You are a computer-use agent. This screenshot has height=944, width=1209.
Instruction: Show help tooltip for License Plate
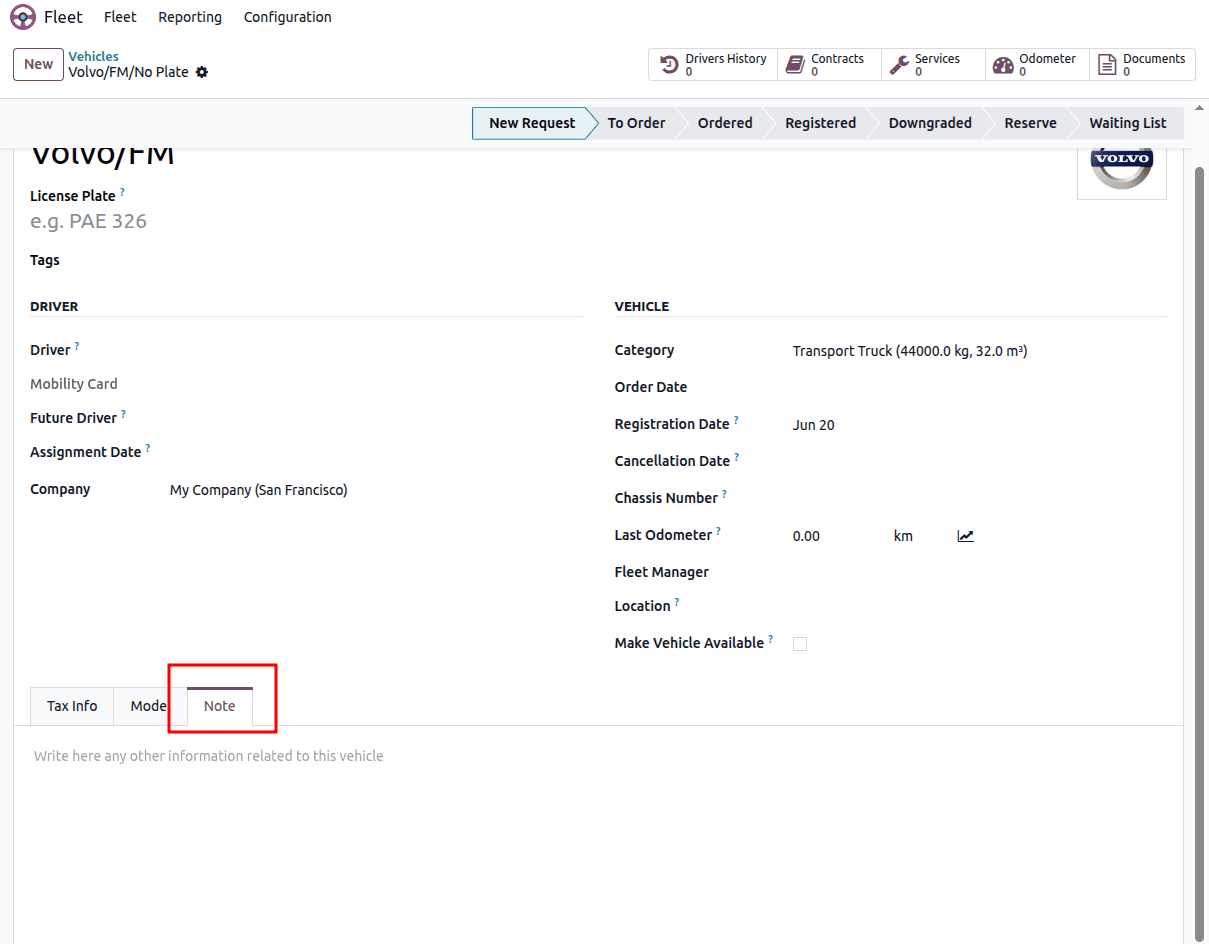pyautogui.click(x=123, y=191)
